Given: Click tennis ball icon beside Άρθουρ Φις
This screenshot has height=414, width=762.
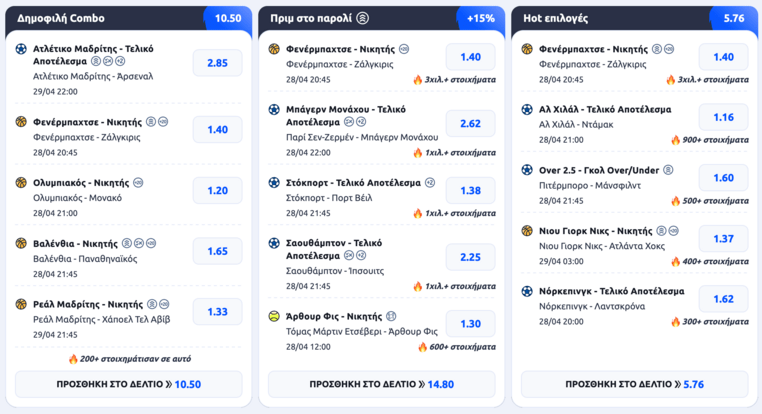Looking at the screenshot, I should [274, 316].
